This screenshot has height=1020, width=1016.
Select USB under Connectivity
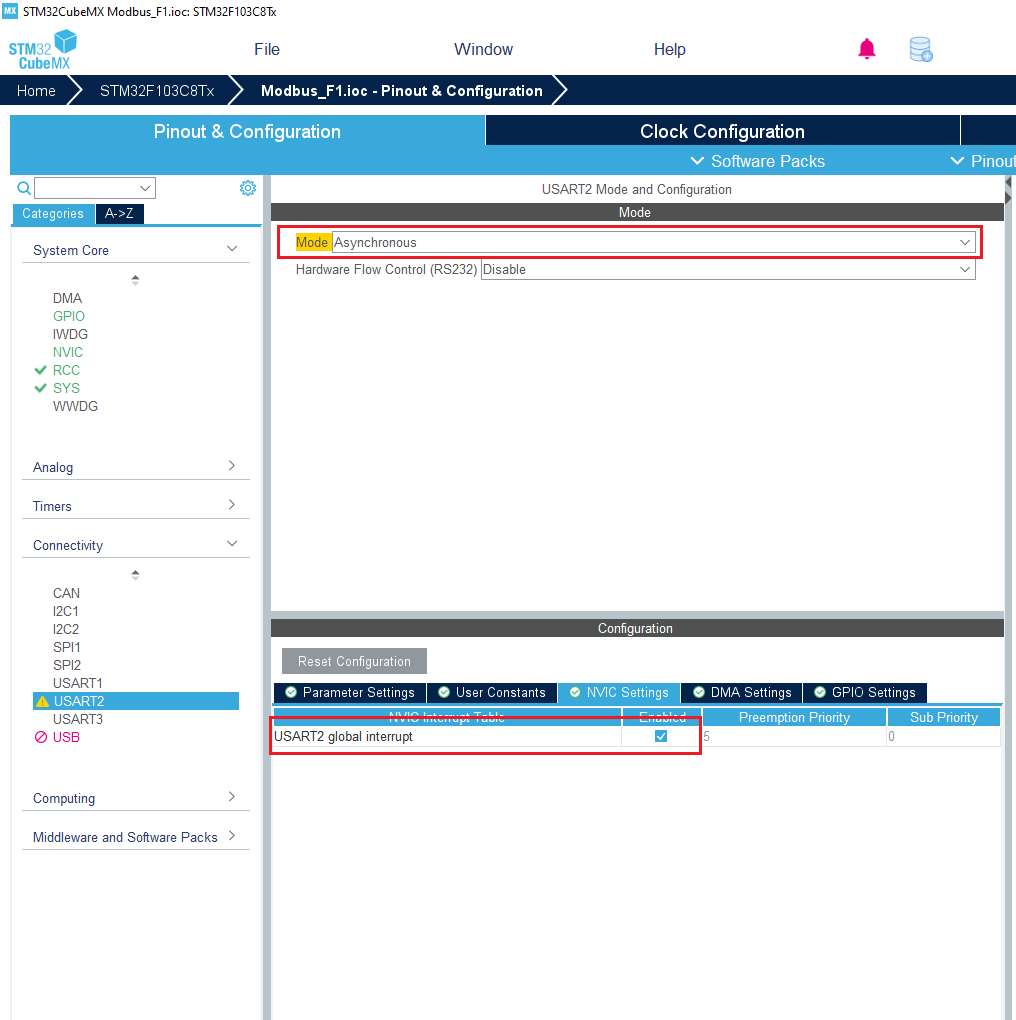(66, 737)
